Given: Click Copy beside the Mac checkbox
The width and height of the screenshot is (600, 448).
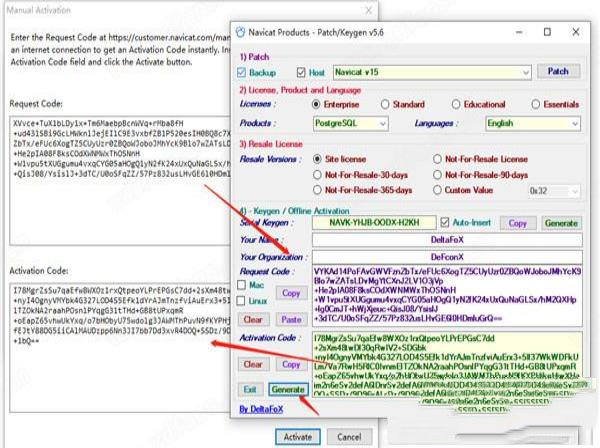Looking at the screenshot, I should pyautogui.click(x=291, y=293).
